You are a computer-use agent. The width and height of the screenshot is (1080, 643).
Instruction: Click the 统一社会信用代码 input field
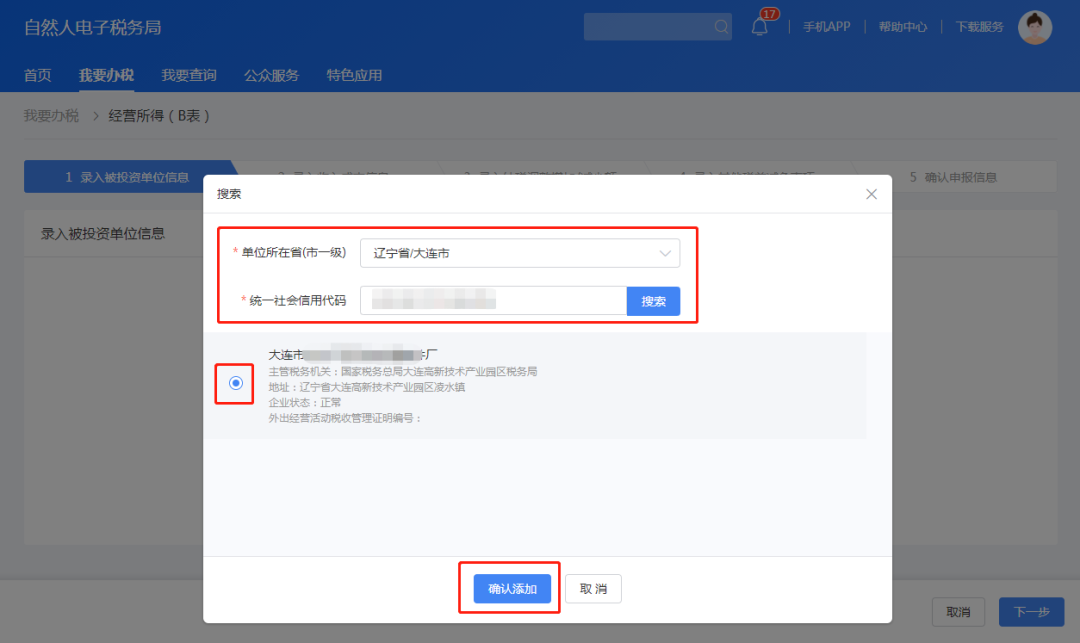[493, 301]
